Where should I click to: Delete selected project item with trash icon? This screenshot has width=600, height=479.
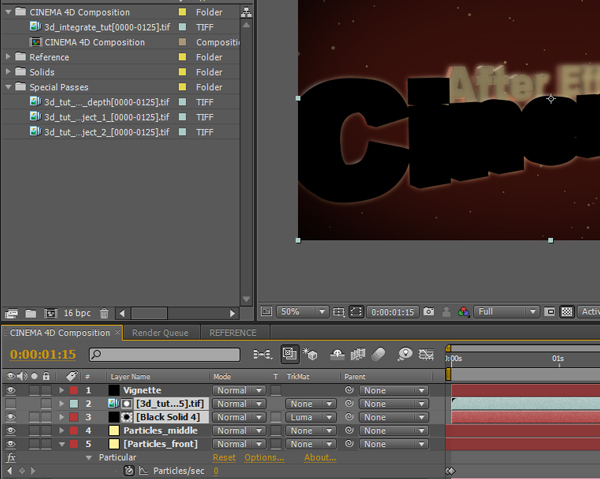click(104, 314)
